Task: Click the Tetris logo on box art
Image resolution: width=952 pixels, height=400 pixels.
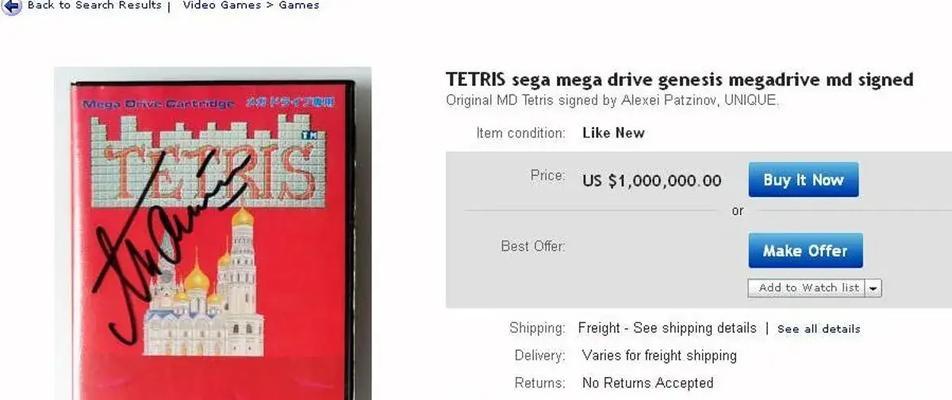Action: point(208,161)
